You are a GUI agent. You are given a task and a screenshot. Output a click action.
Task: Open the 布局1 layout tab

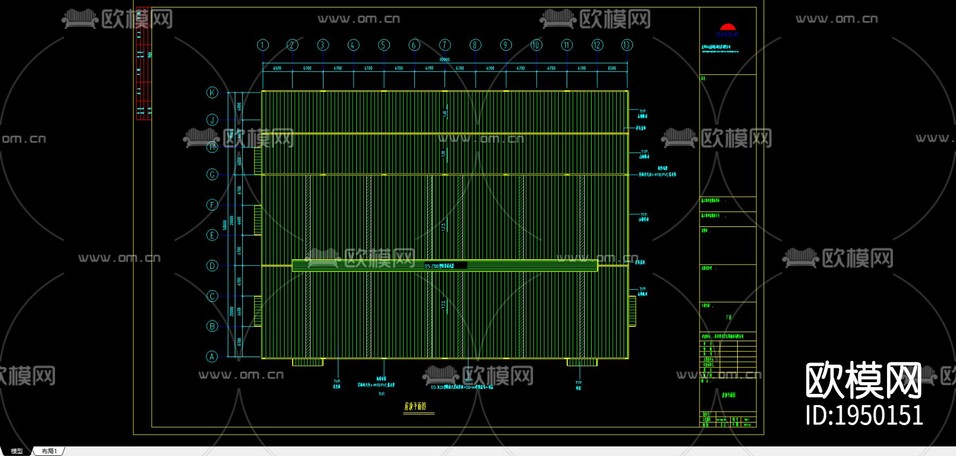(48, 451)
